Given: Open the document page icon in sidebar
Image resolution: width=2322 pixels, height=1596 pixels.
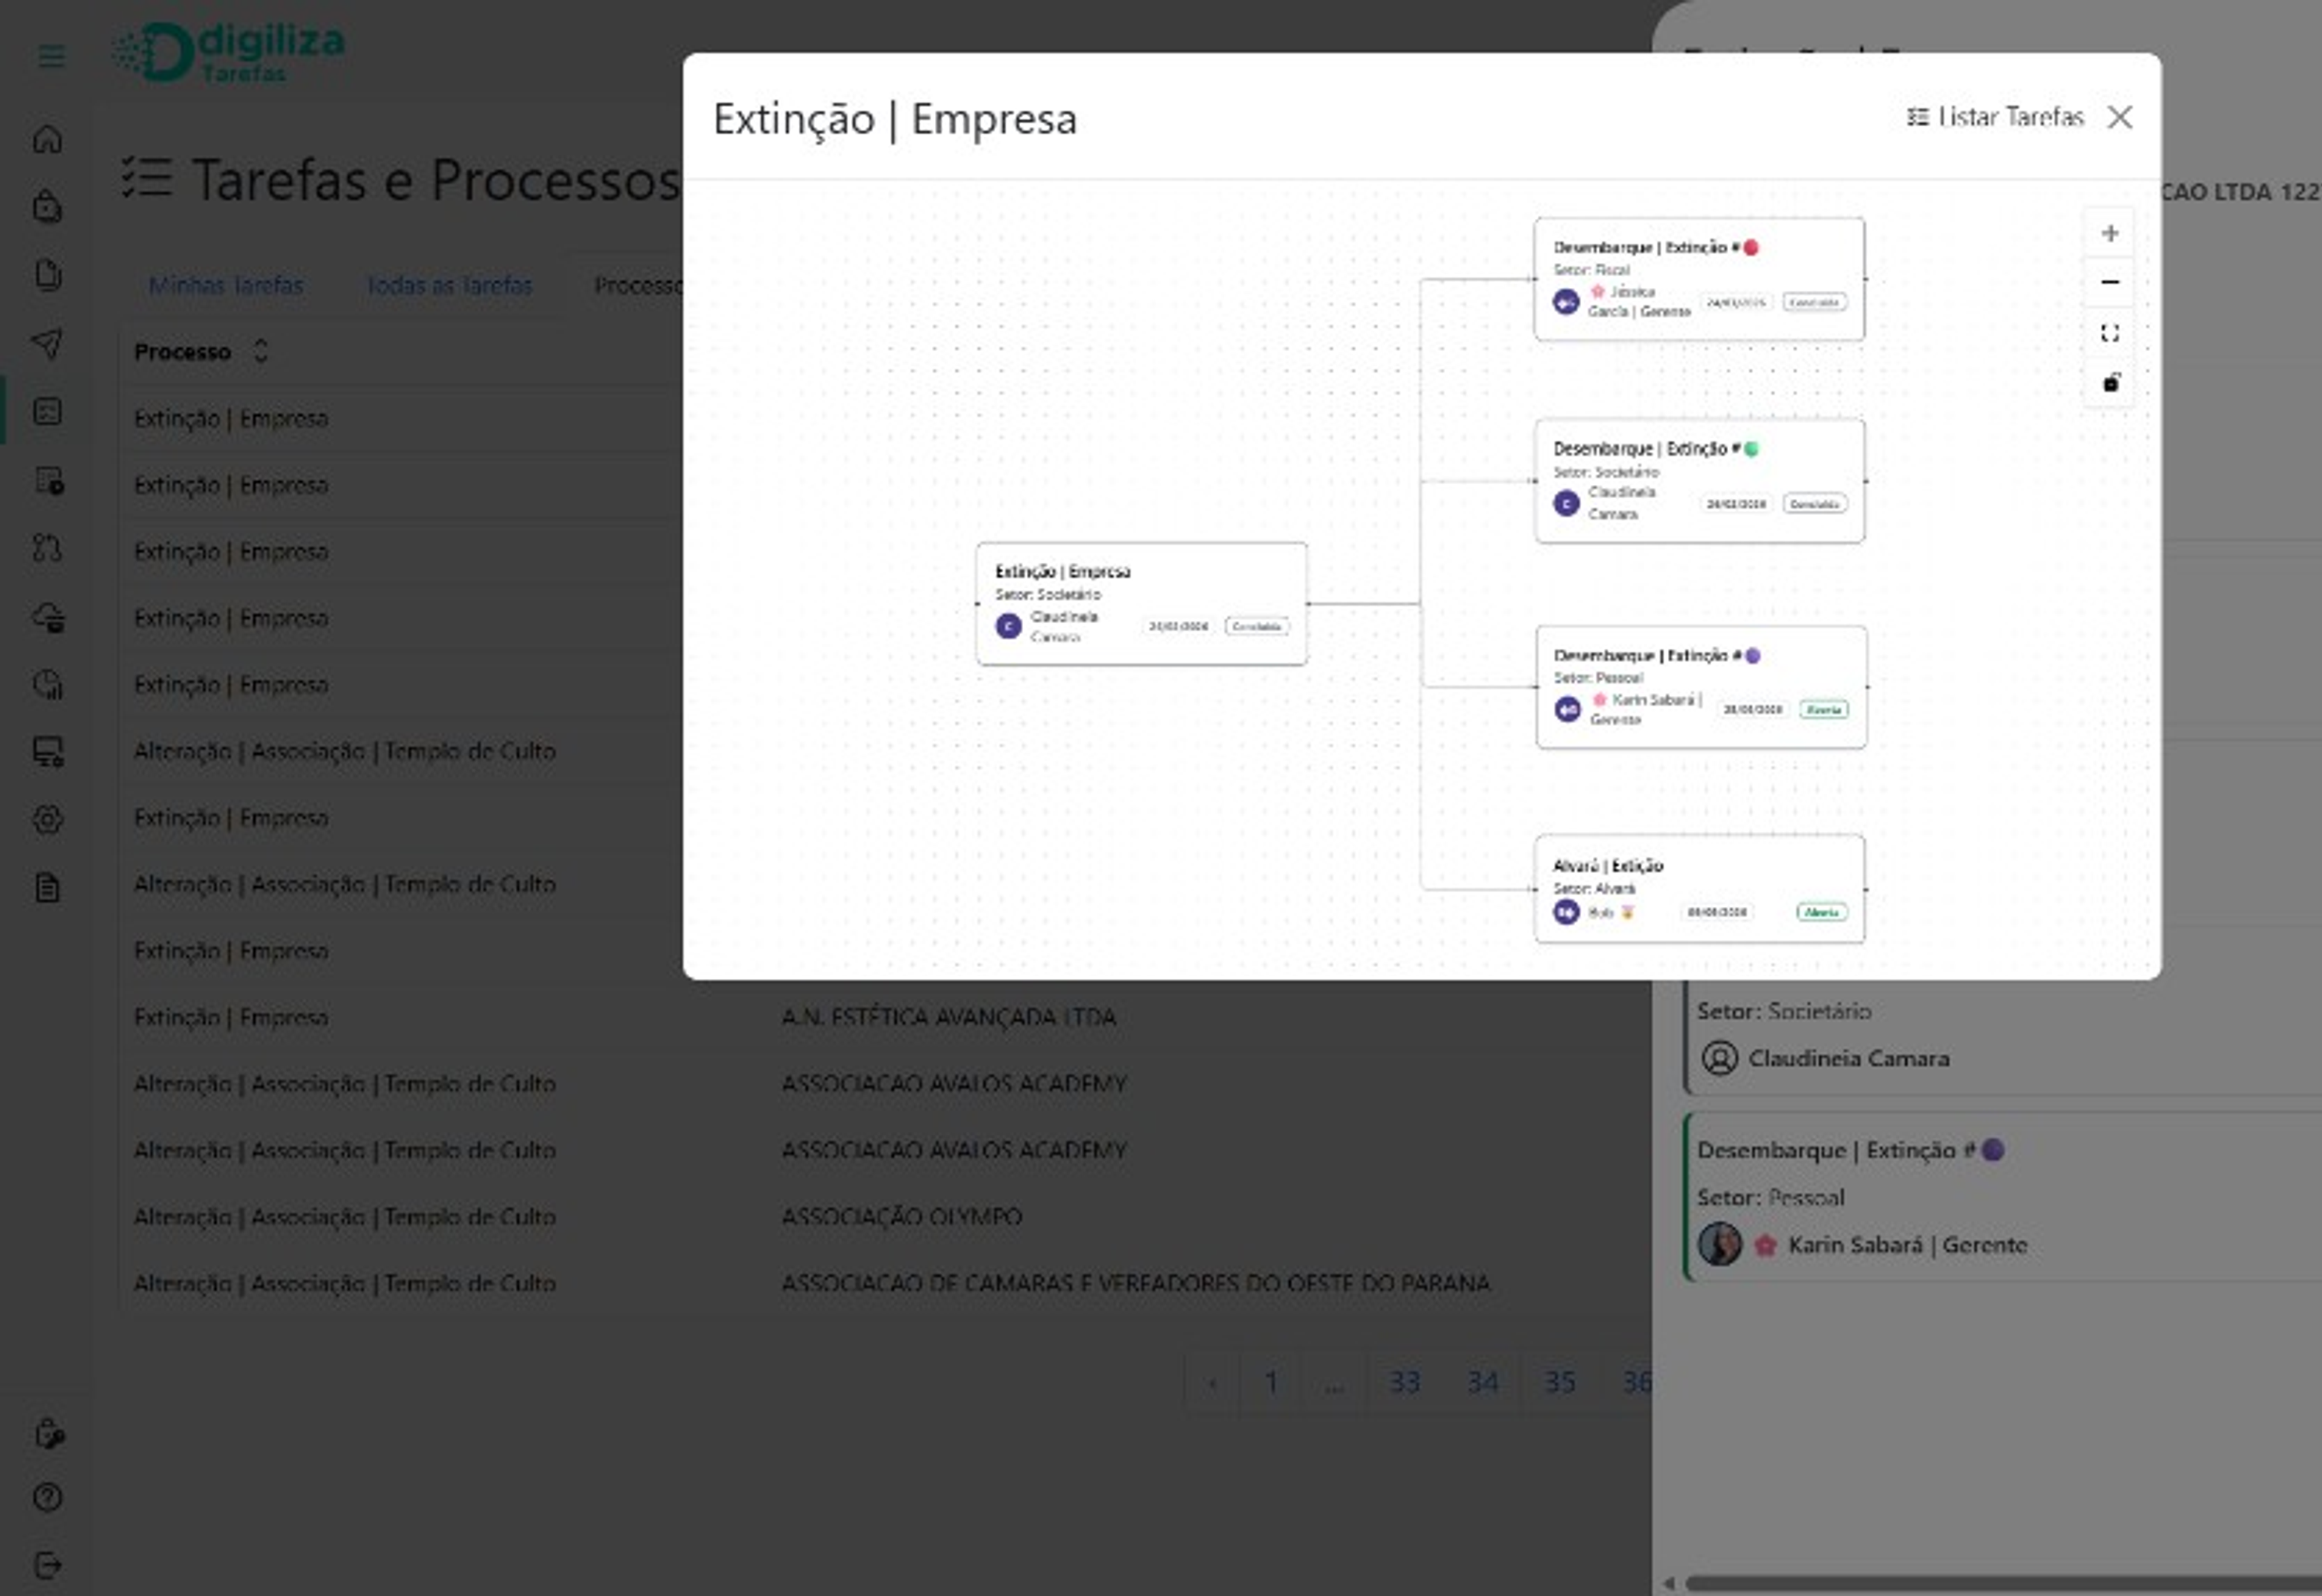Looking at the screenshot, I should [x=47, y=888].
